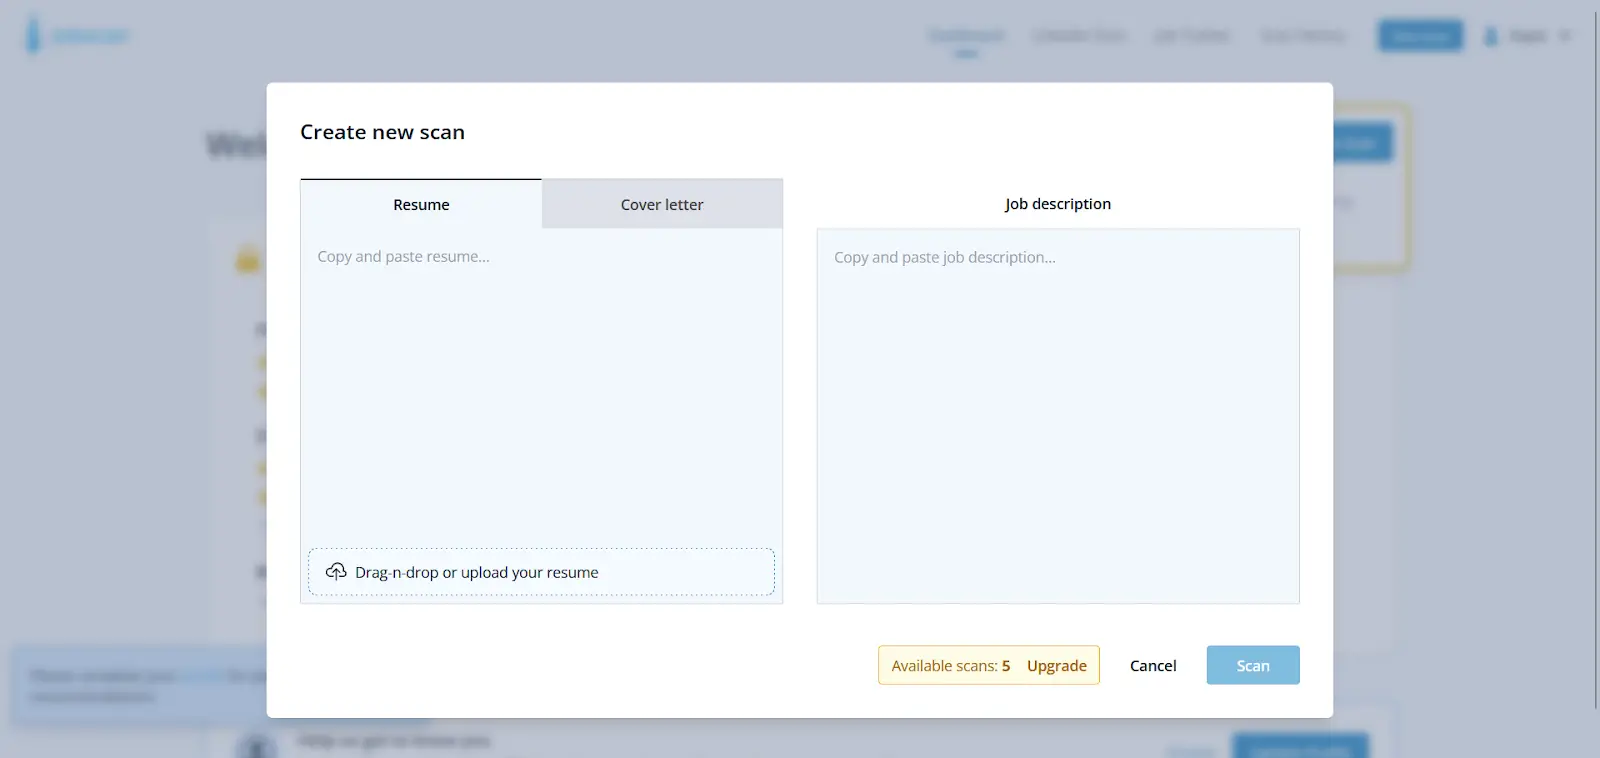Click Drag-n-drop or upload your resume zone
The height and width of the screenshot is (758, 1600).
click(541, 572)
